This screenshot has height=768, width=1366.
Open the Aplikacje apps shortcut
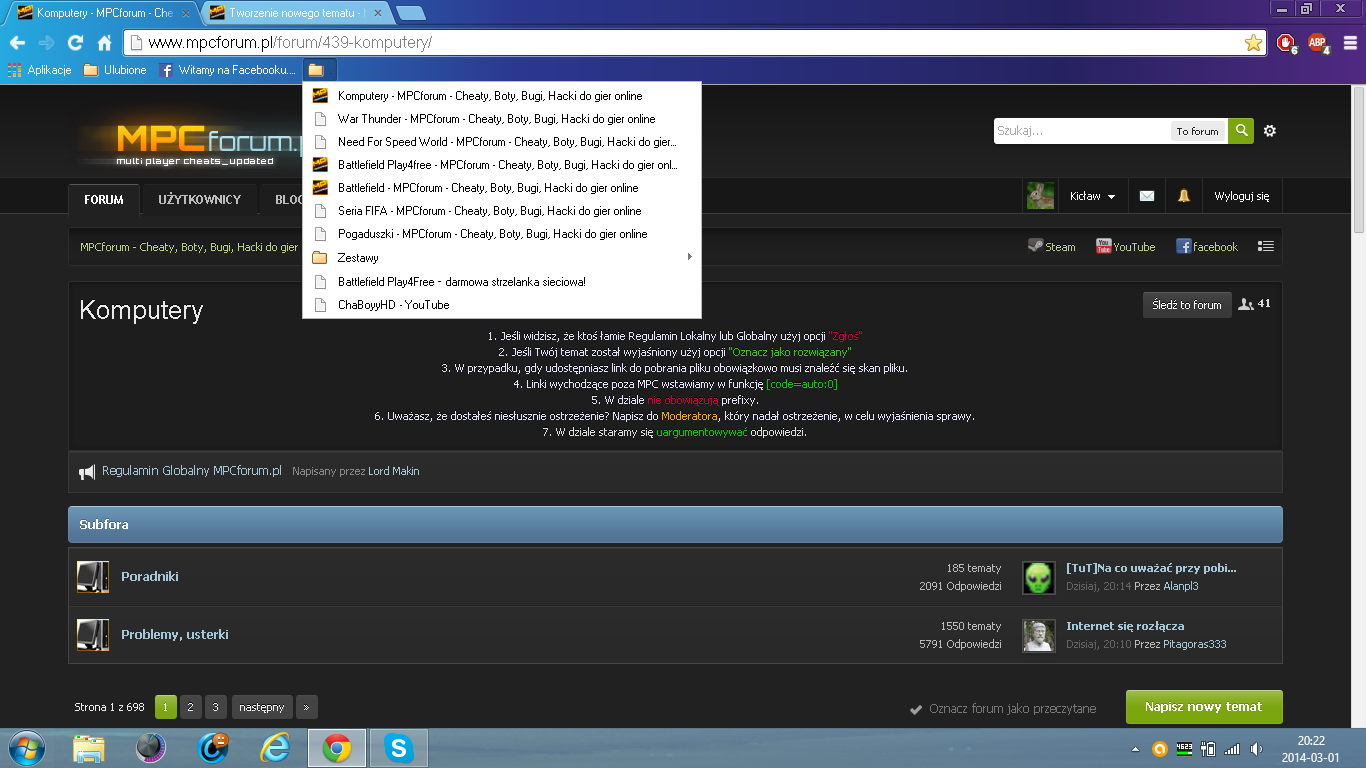tap(39, 70)
